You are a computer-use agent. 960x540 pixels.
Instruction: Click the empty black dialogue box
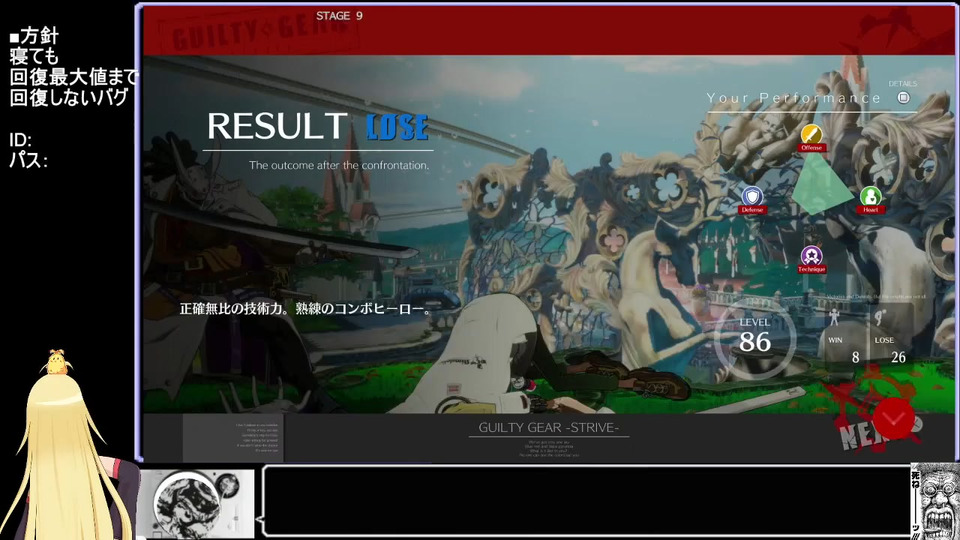[586, 501]
